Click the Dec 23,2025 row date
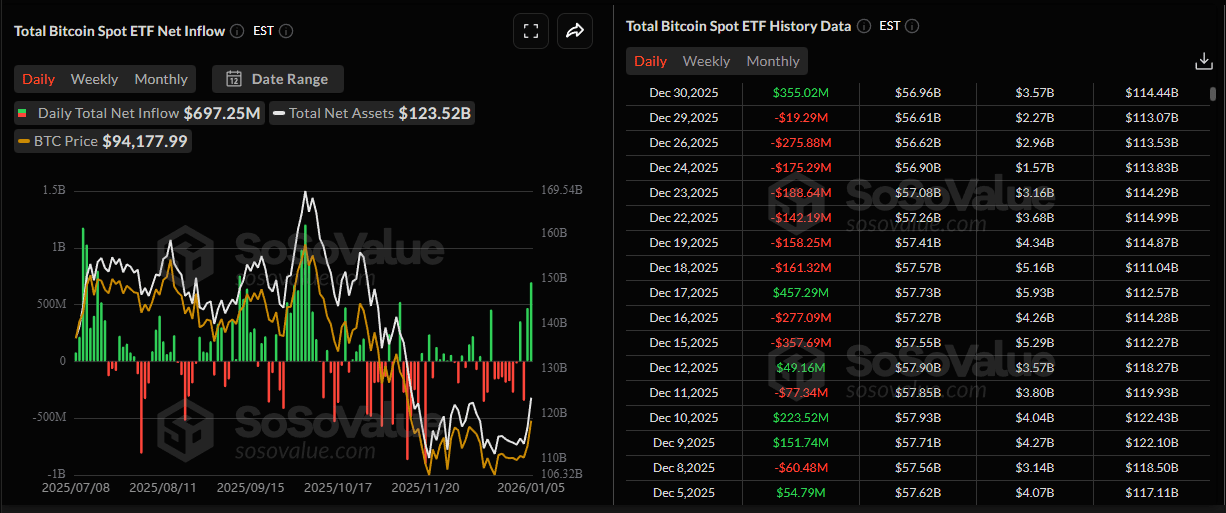This screenshot has width=1226, height=513. (684, 193)
